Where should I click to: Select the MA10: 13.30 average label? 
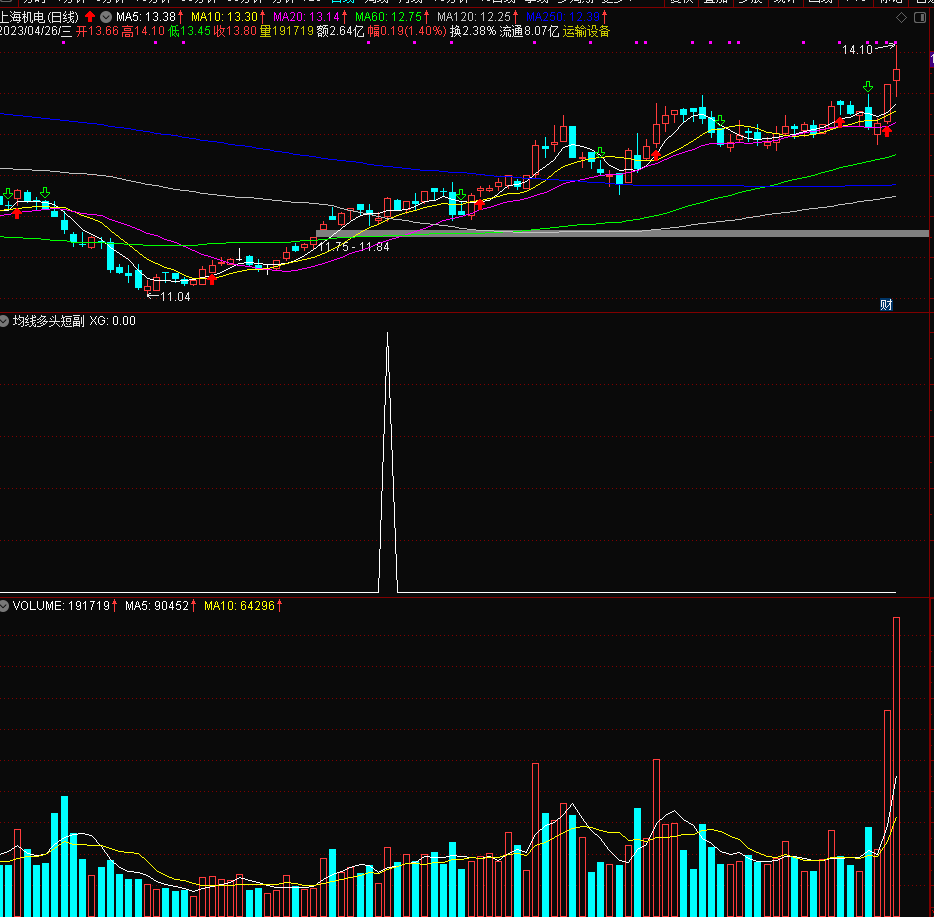[x=225, y=17]
